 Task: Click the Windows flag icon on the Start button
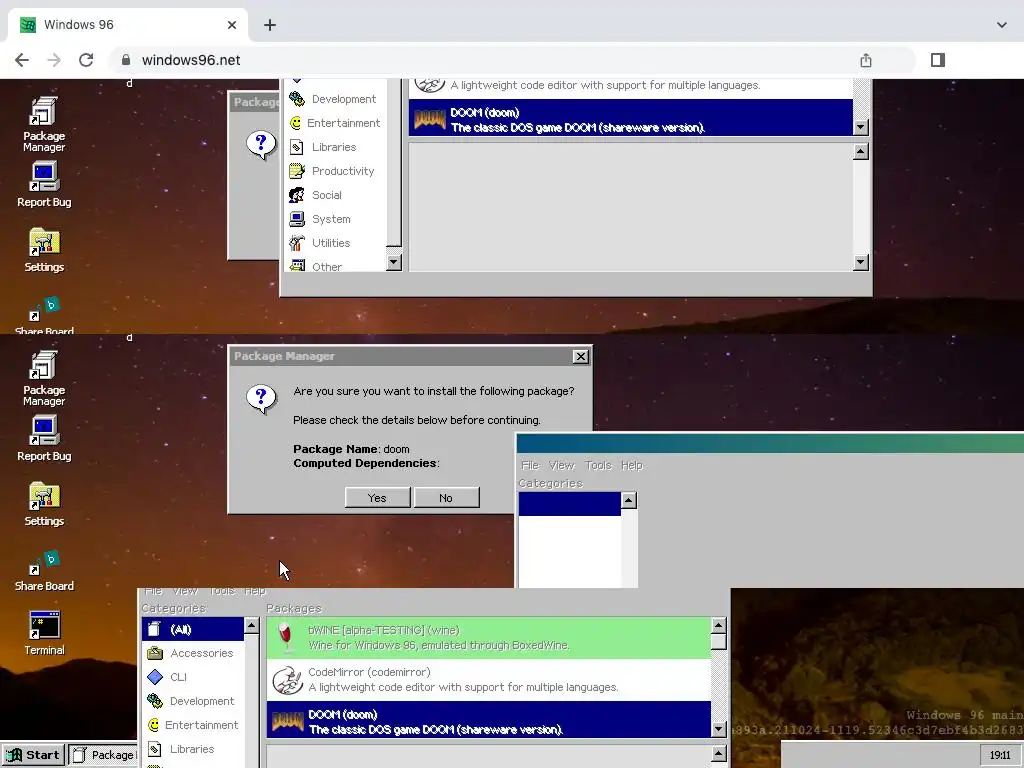(14, 755)
